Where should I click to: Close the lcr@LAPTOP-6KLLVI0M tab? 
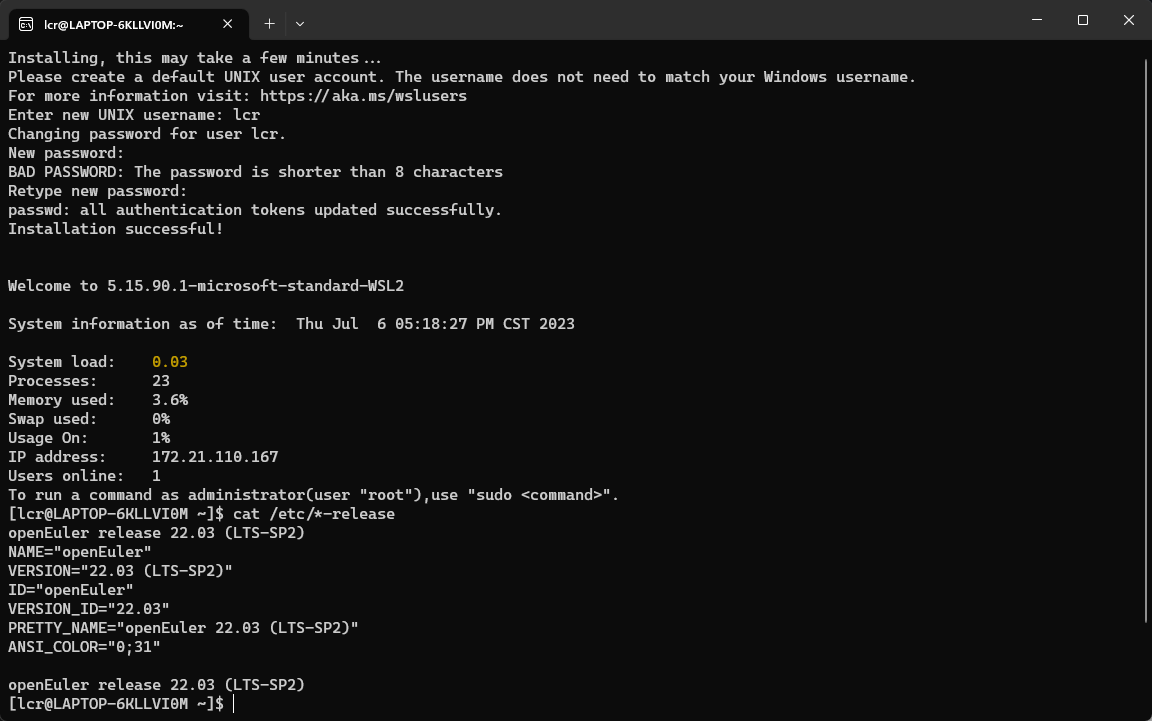[232, 22]
